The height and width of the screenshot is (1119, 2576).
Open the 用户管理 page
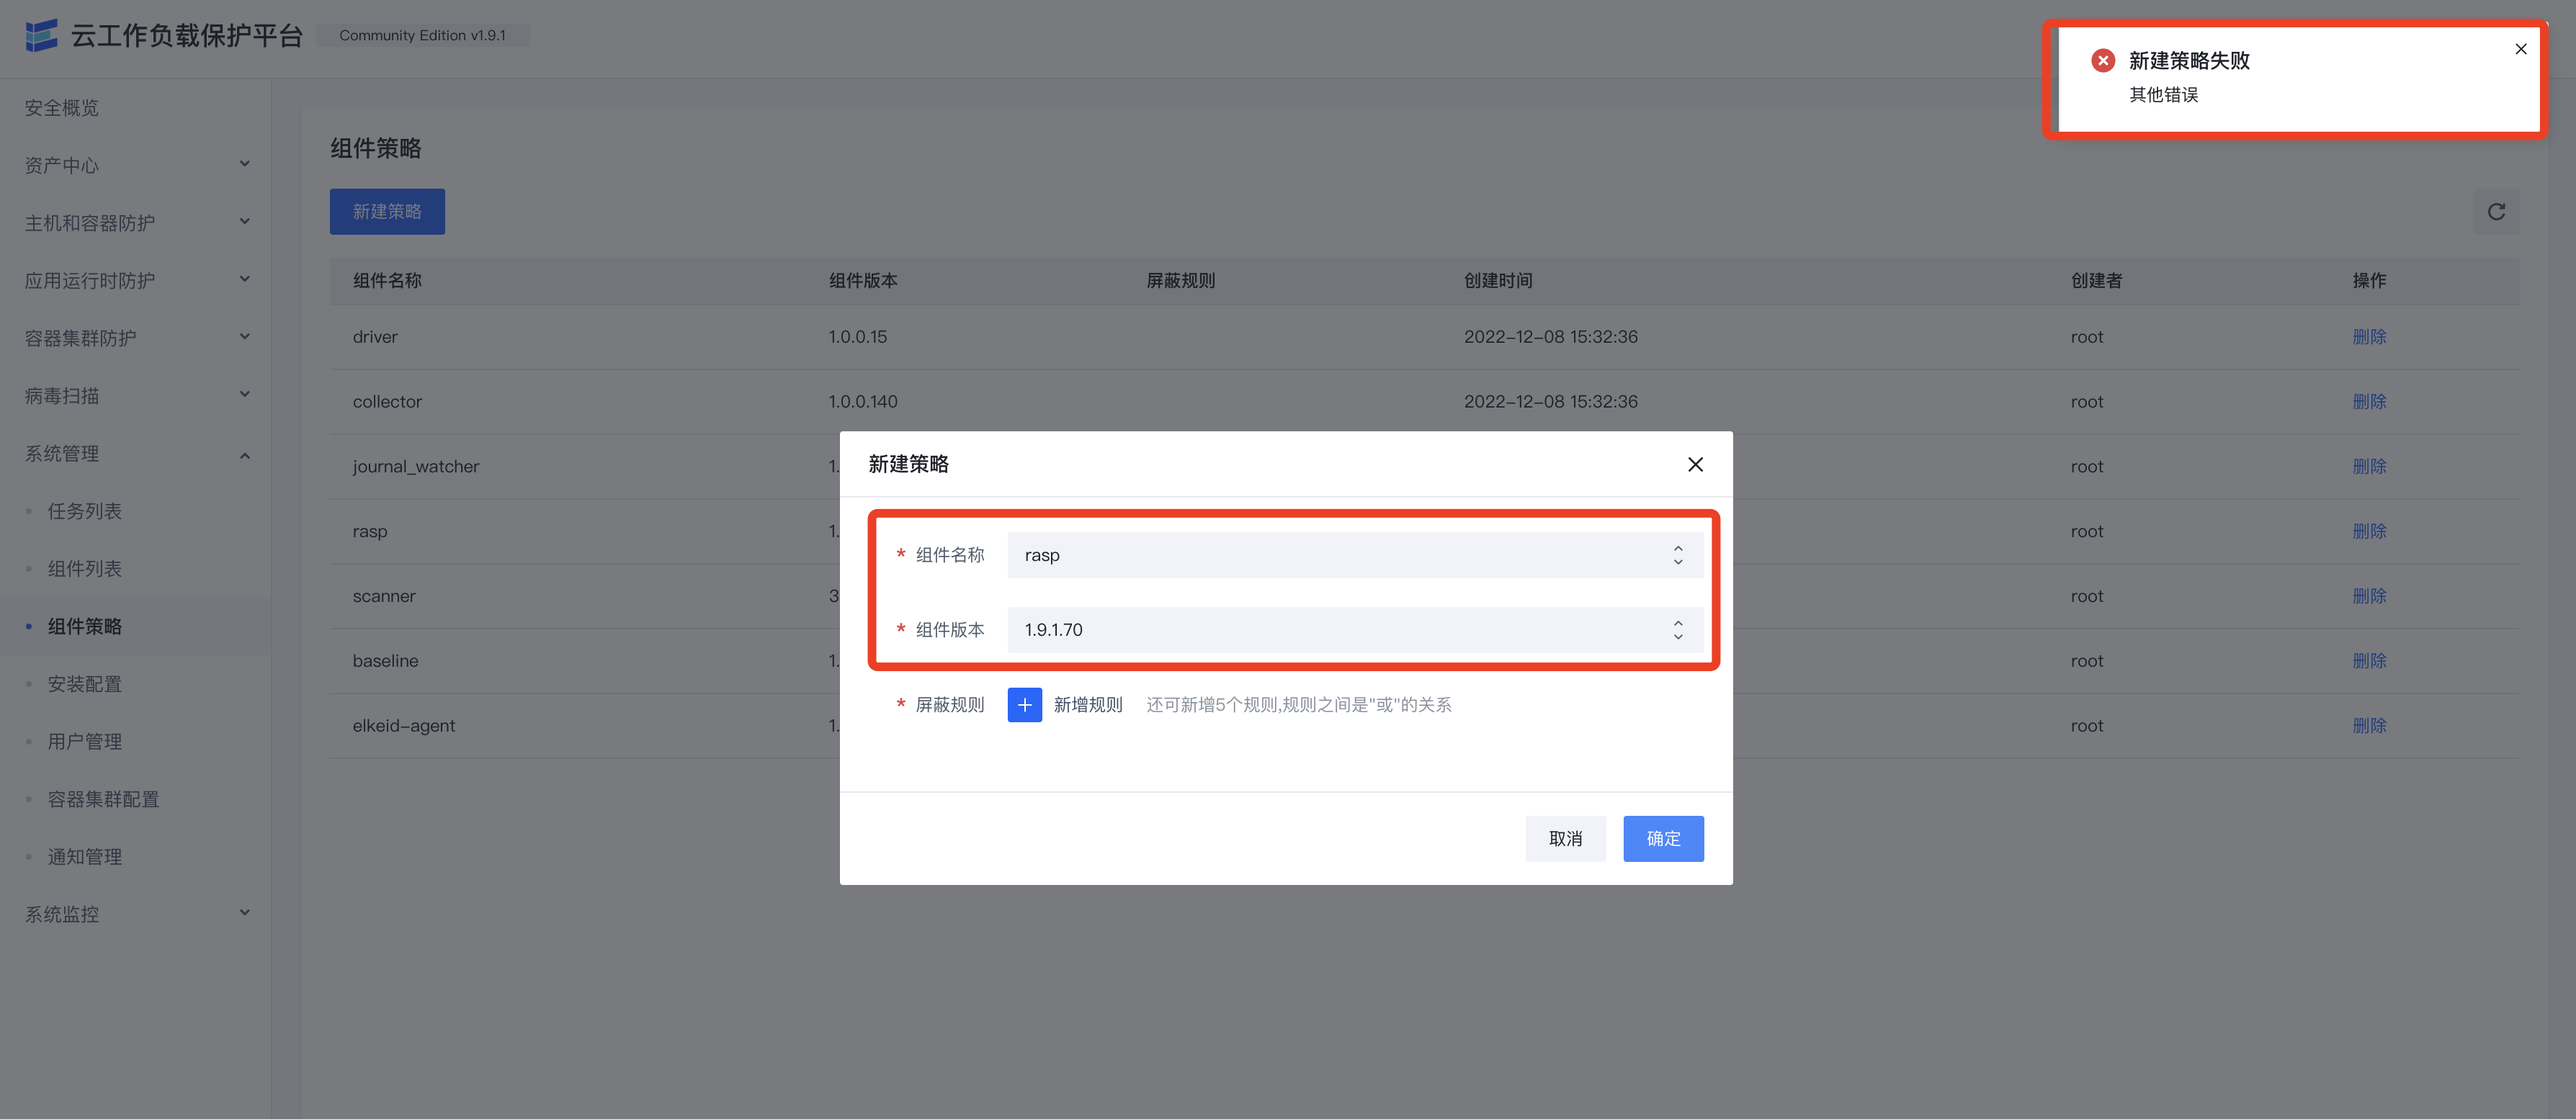coord(84,741)
